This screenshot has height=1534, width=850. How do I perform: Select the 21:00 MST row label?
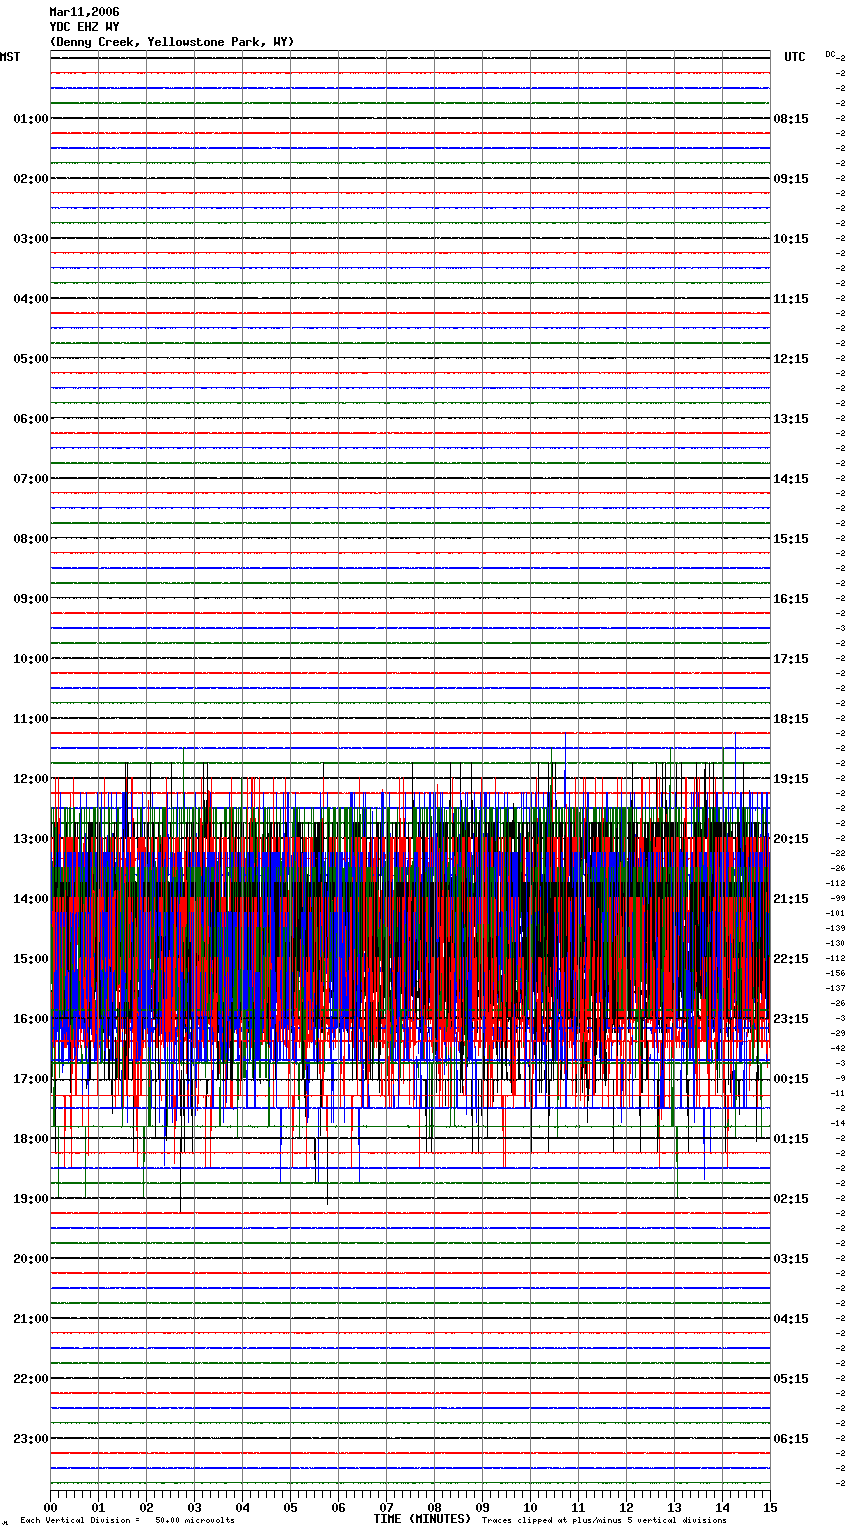[x=31, y=1319]
